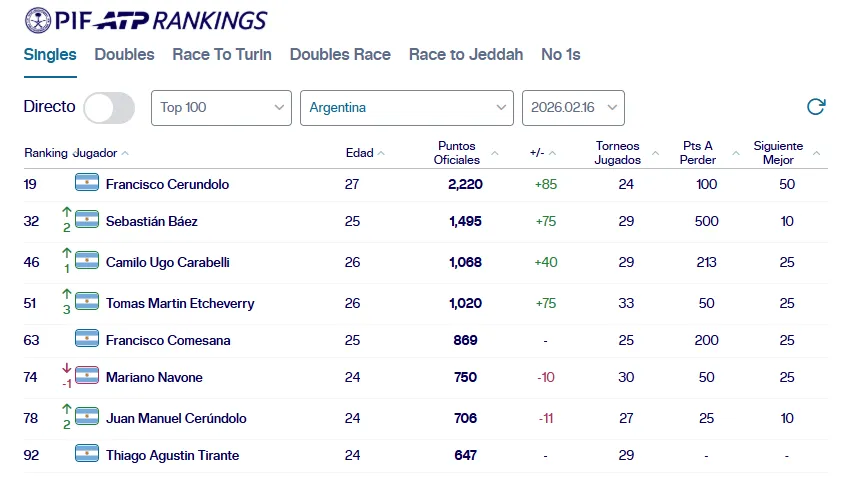Viewport: 846px width, 485px height.
Task: Click the Tomas Martin Etcheverry link
Action: 180,303
